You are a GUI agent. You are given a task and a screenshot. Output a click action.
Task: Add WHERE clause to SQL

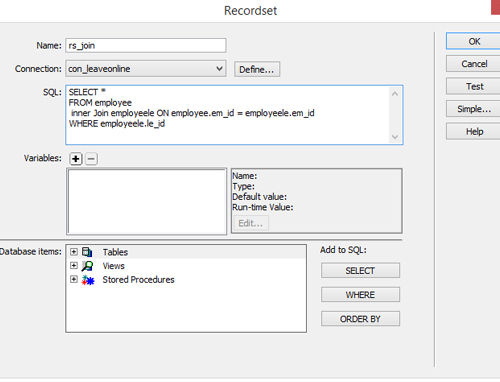360,295
